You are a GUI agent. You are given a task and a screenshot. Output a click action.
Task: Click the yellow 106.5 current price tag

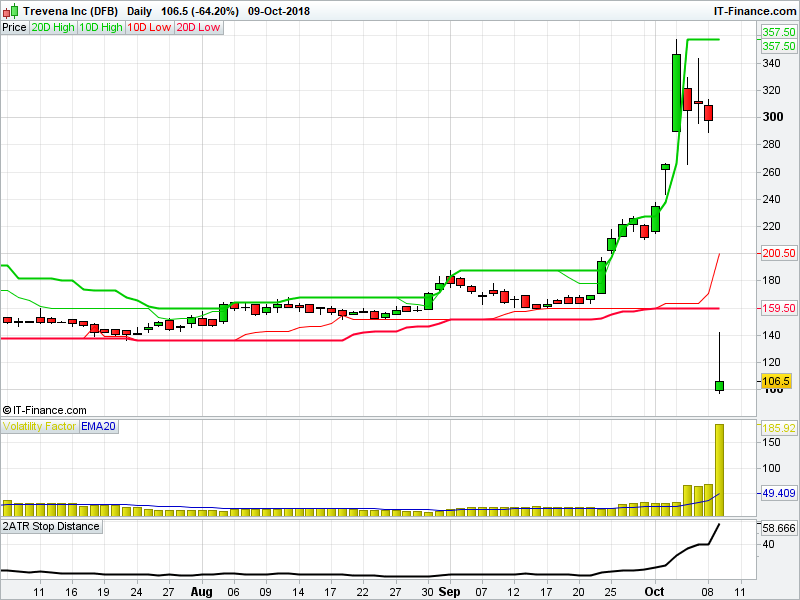pyautogui.click(x=776, y=381)
